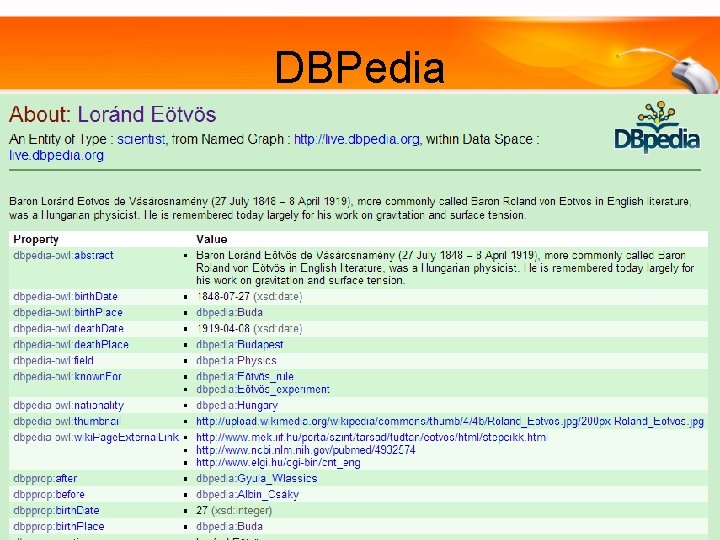
Task: Follow the dbpedia:Gyula_Wlassics value link
Action: (x=257, y=478)
